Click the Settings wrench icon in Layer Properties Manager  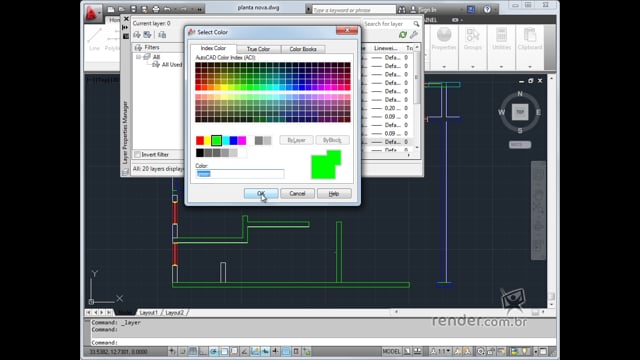point(414,35)
